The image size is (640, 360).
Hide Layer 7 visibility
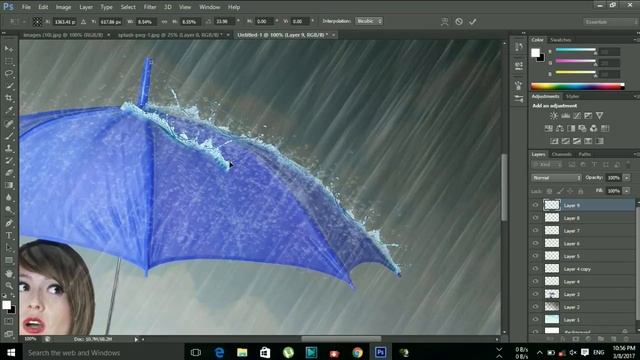click(x=536, y=231)
